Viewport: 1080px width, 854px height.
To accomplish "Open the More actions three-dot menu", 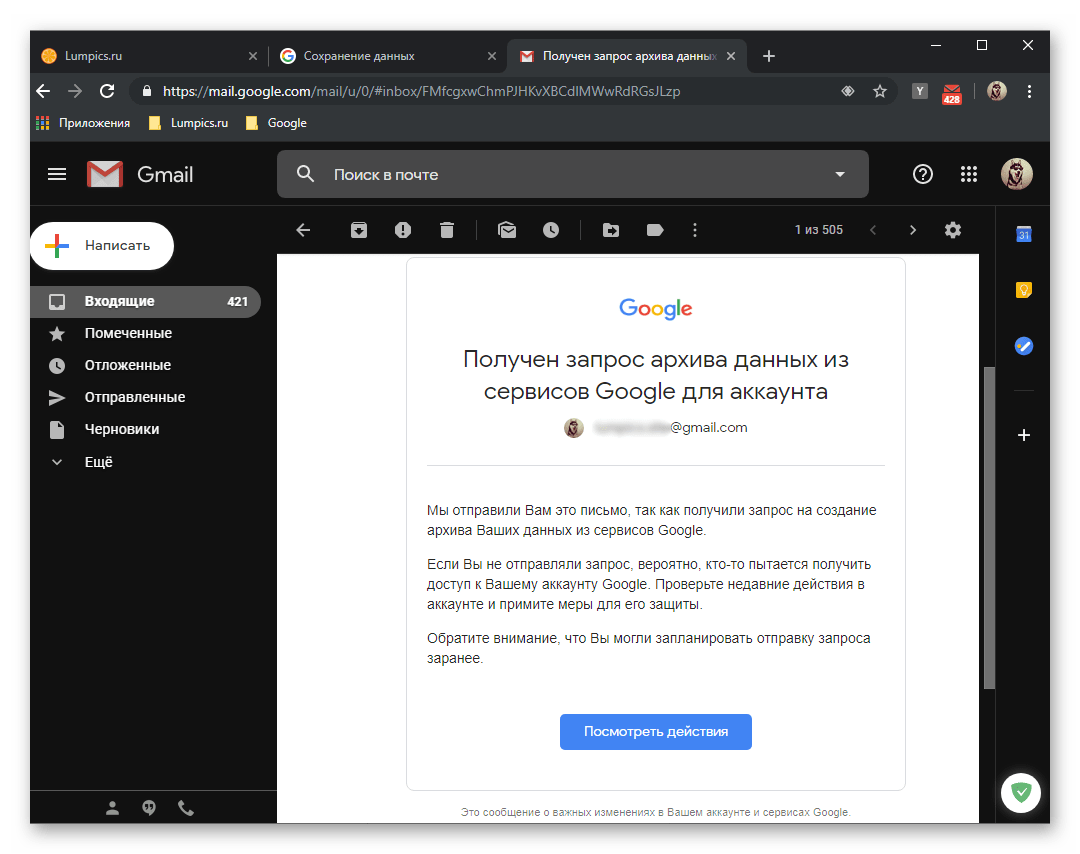I will [x=694, y=230].
